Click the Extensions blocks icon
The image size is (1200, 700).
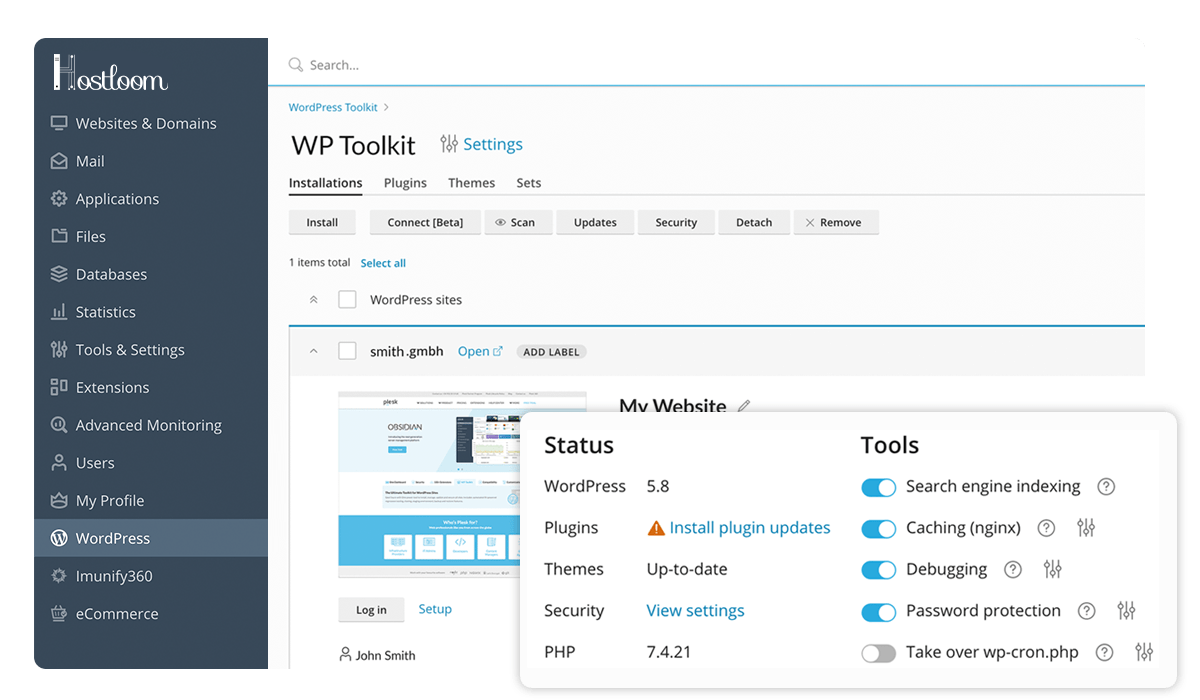coord(59,387)
